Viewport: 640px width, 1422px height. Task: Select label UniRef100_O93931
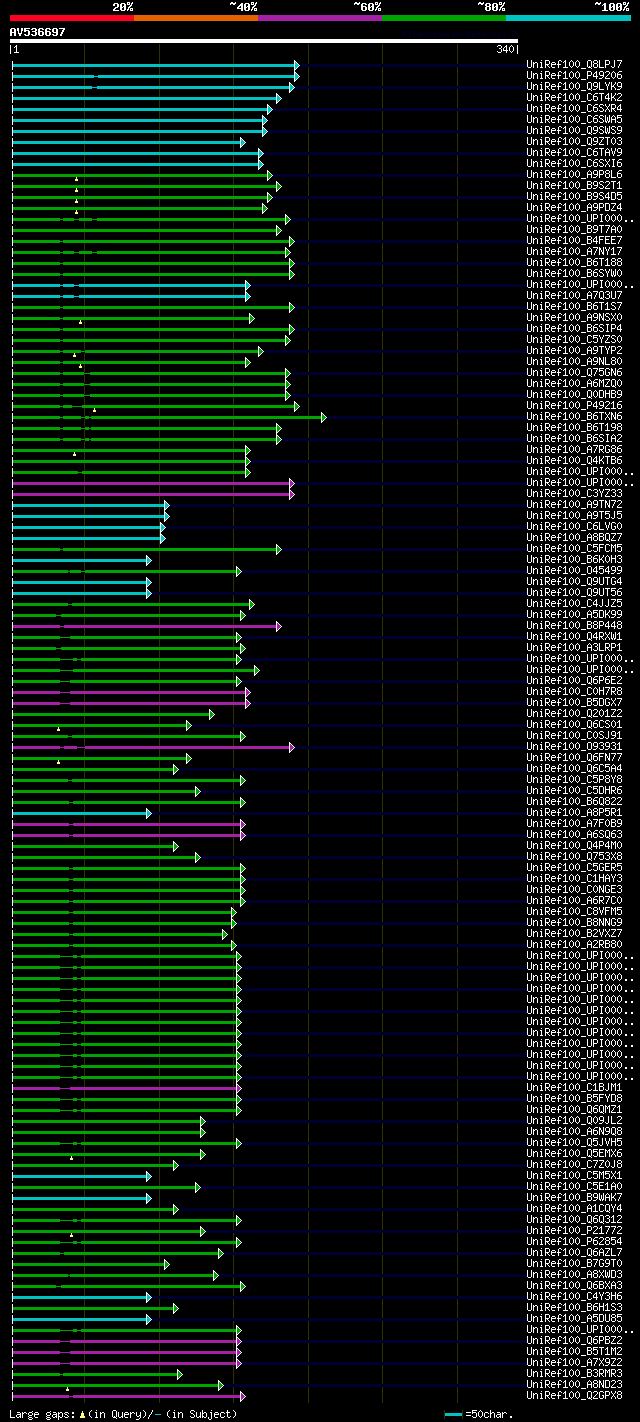tap(575, 746)
